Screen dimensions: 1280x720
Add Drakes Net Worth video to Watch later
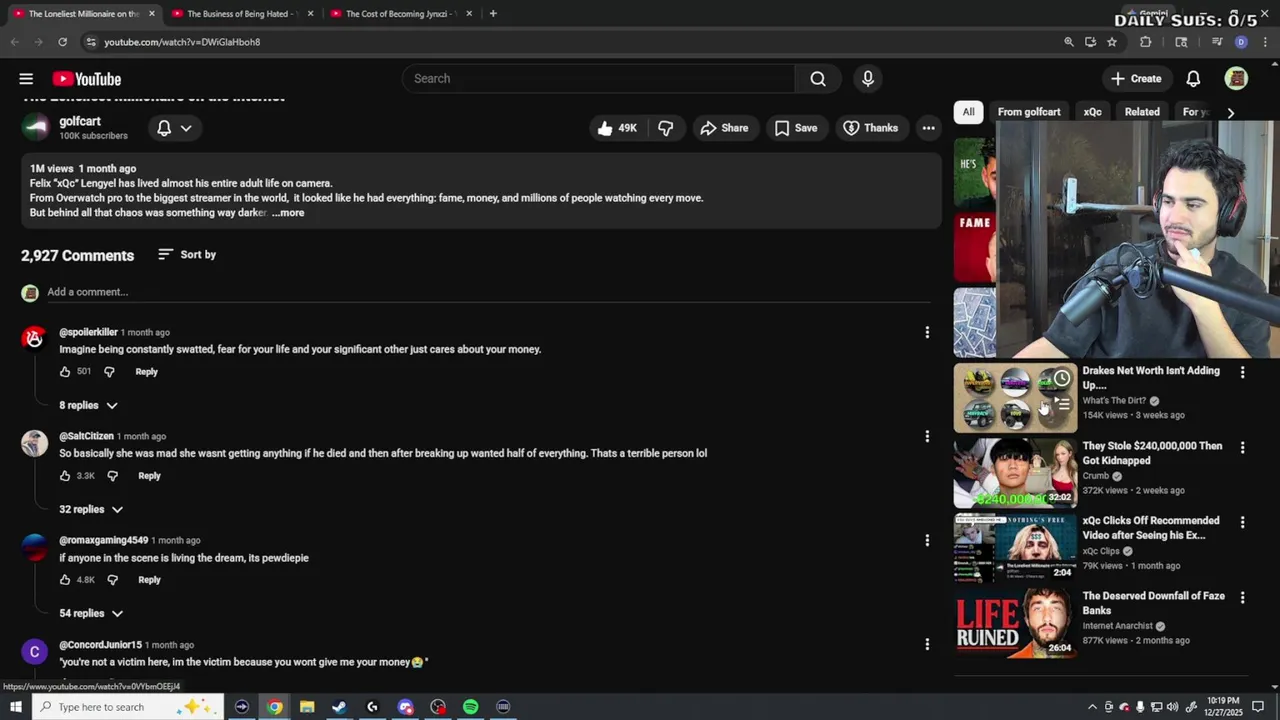tap(1061, 379)
